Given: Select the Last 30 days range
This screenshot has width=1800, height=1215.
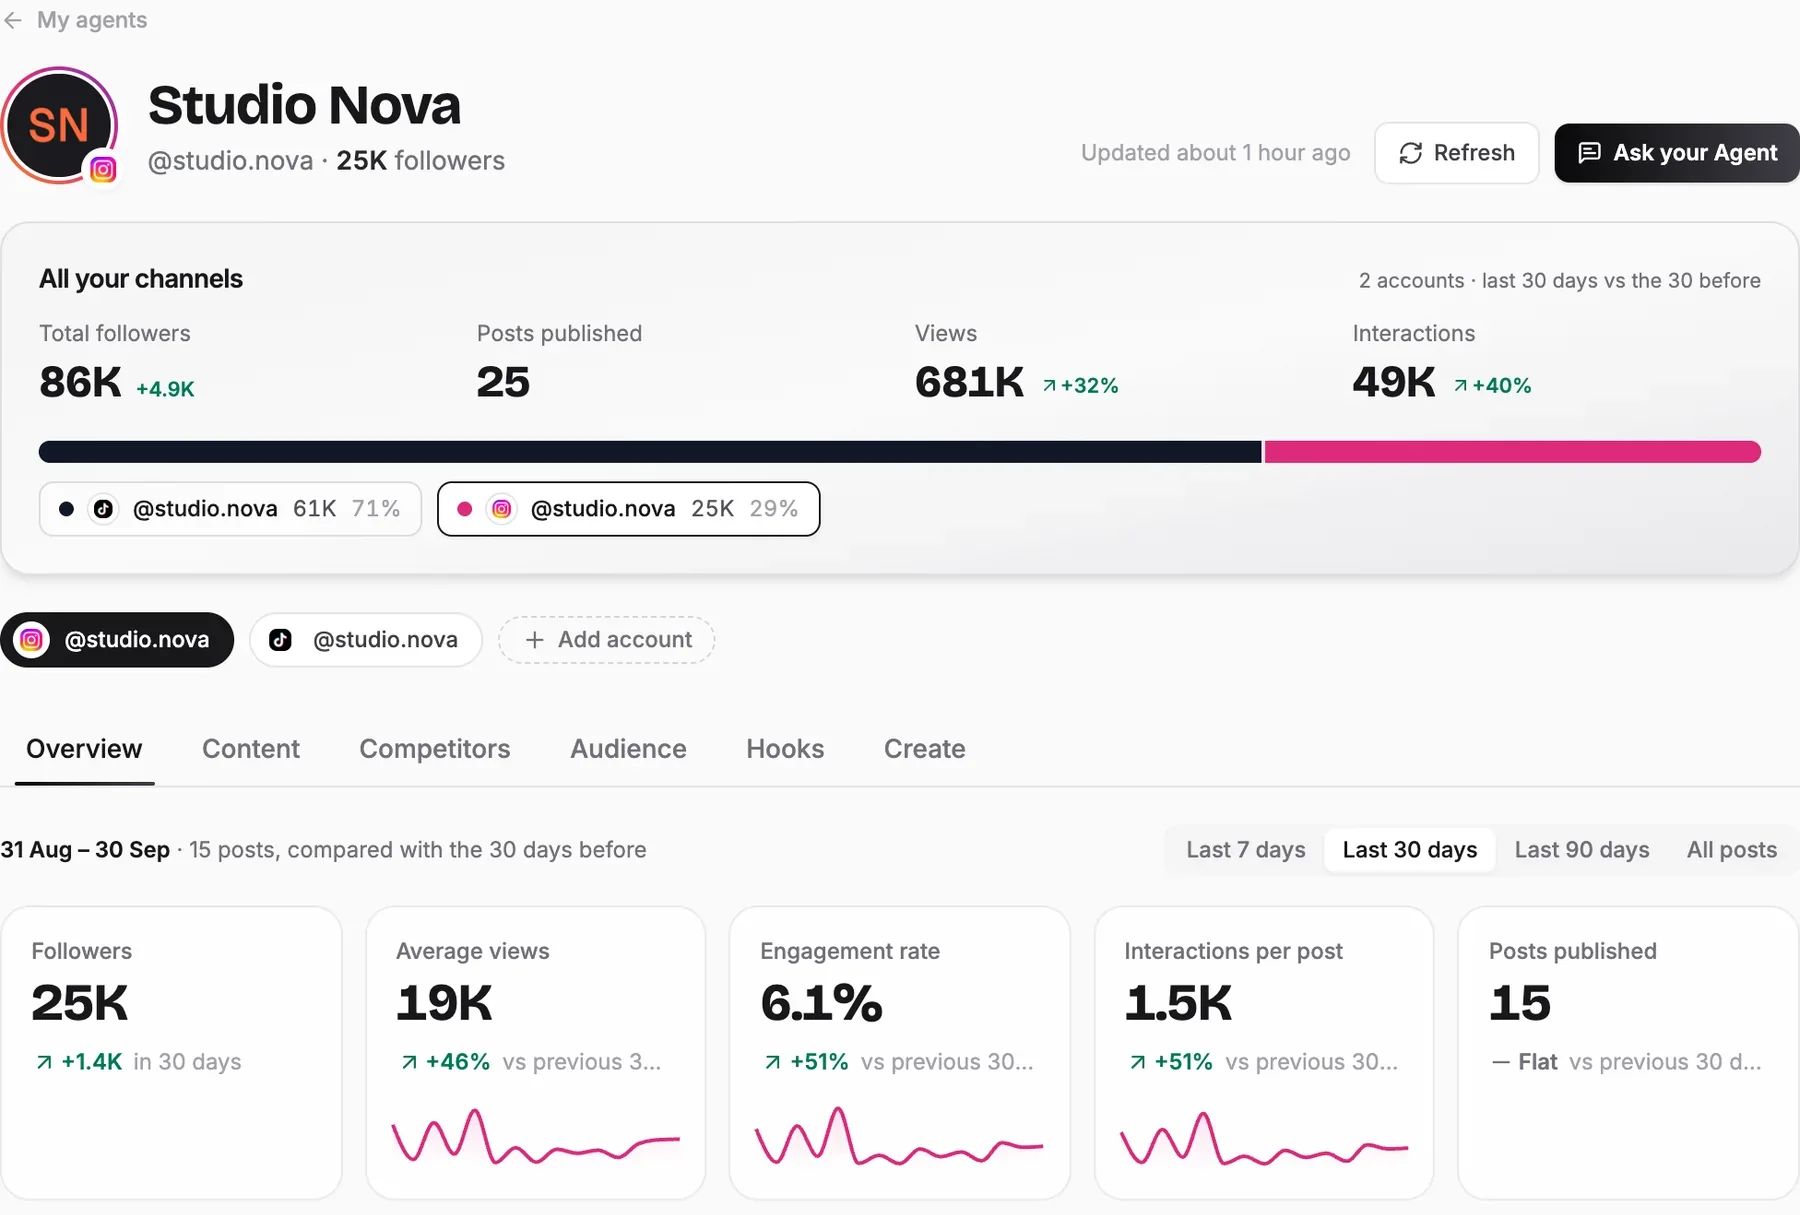Looking at the screenshot, I should (x=1410, y=850).
